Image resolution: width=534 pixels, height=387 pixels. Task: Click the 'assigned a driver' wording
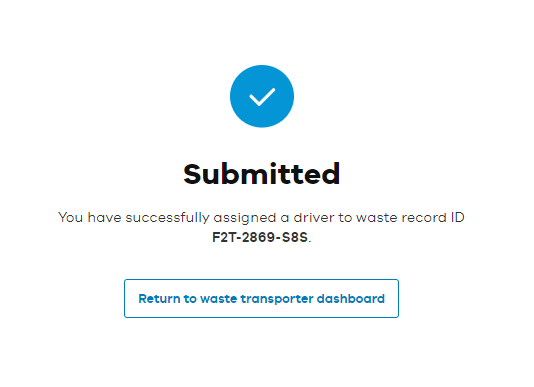tap(274, 217)
